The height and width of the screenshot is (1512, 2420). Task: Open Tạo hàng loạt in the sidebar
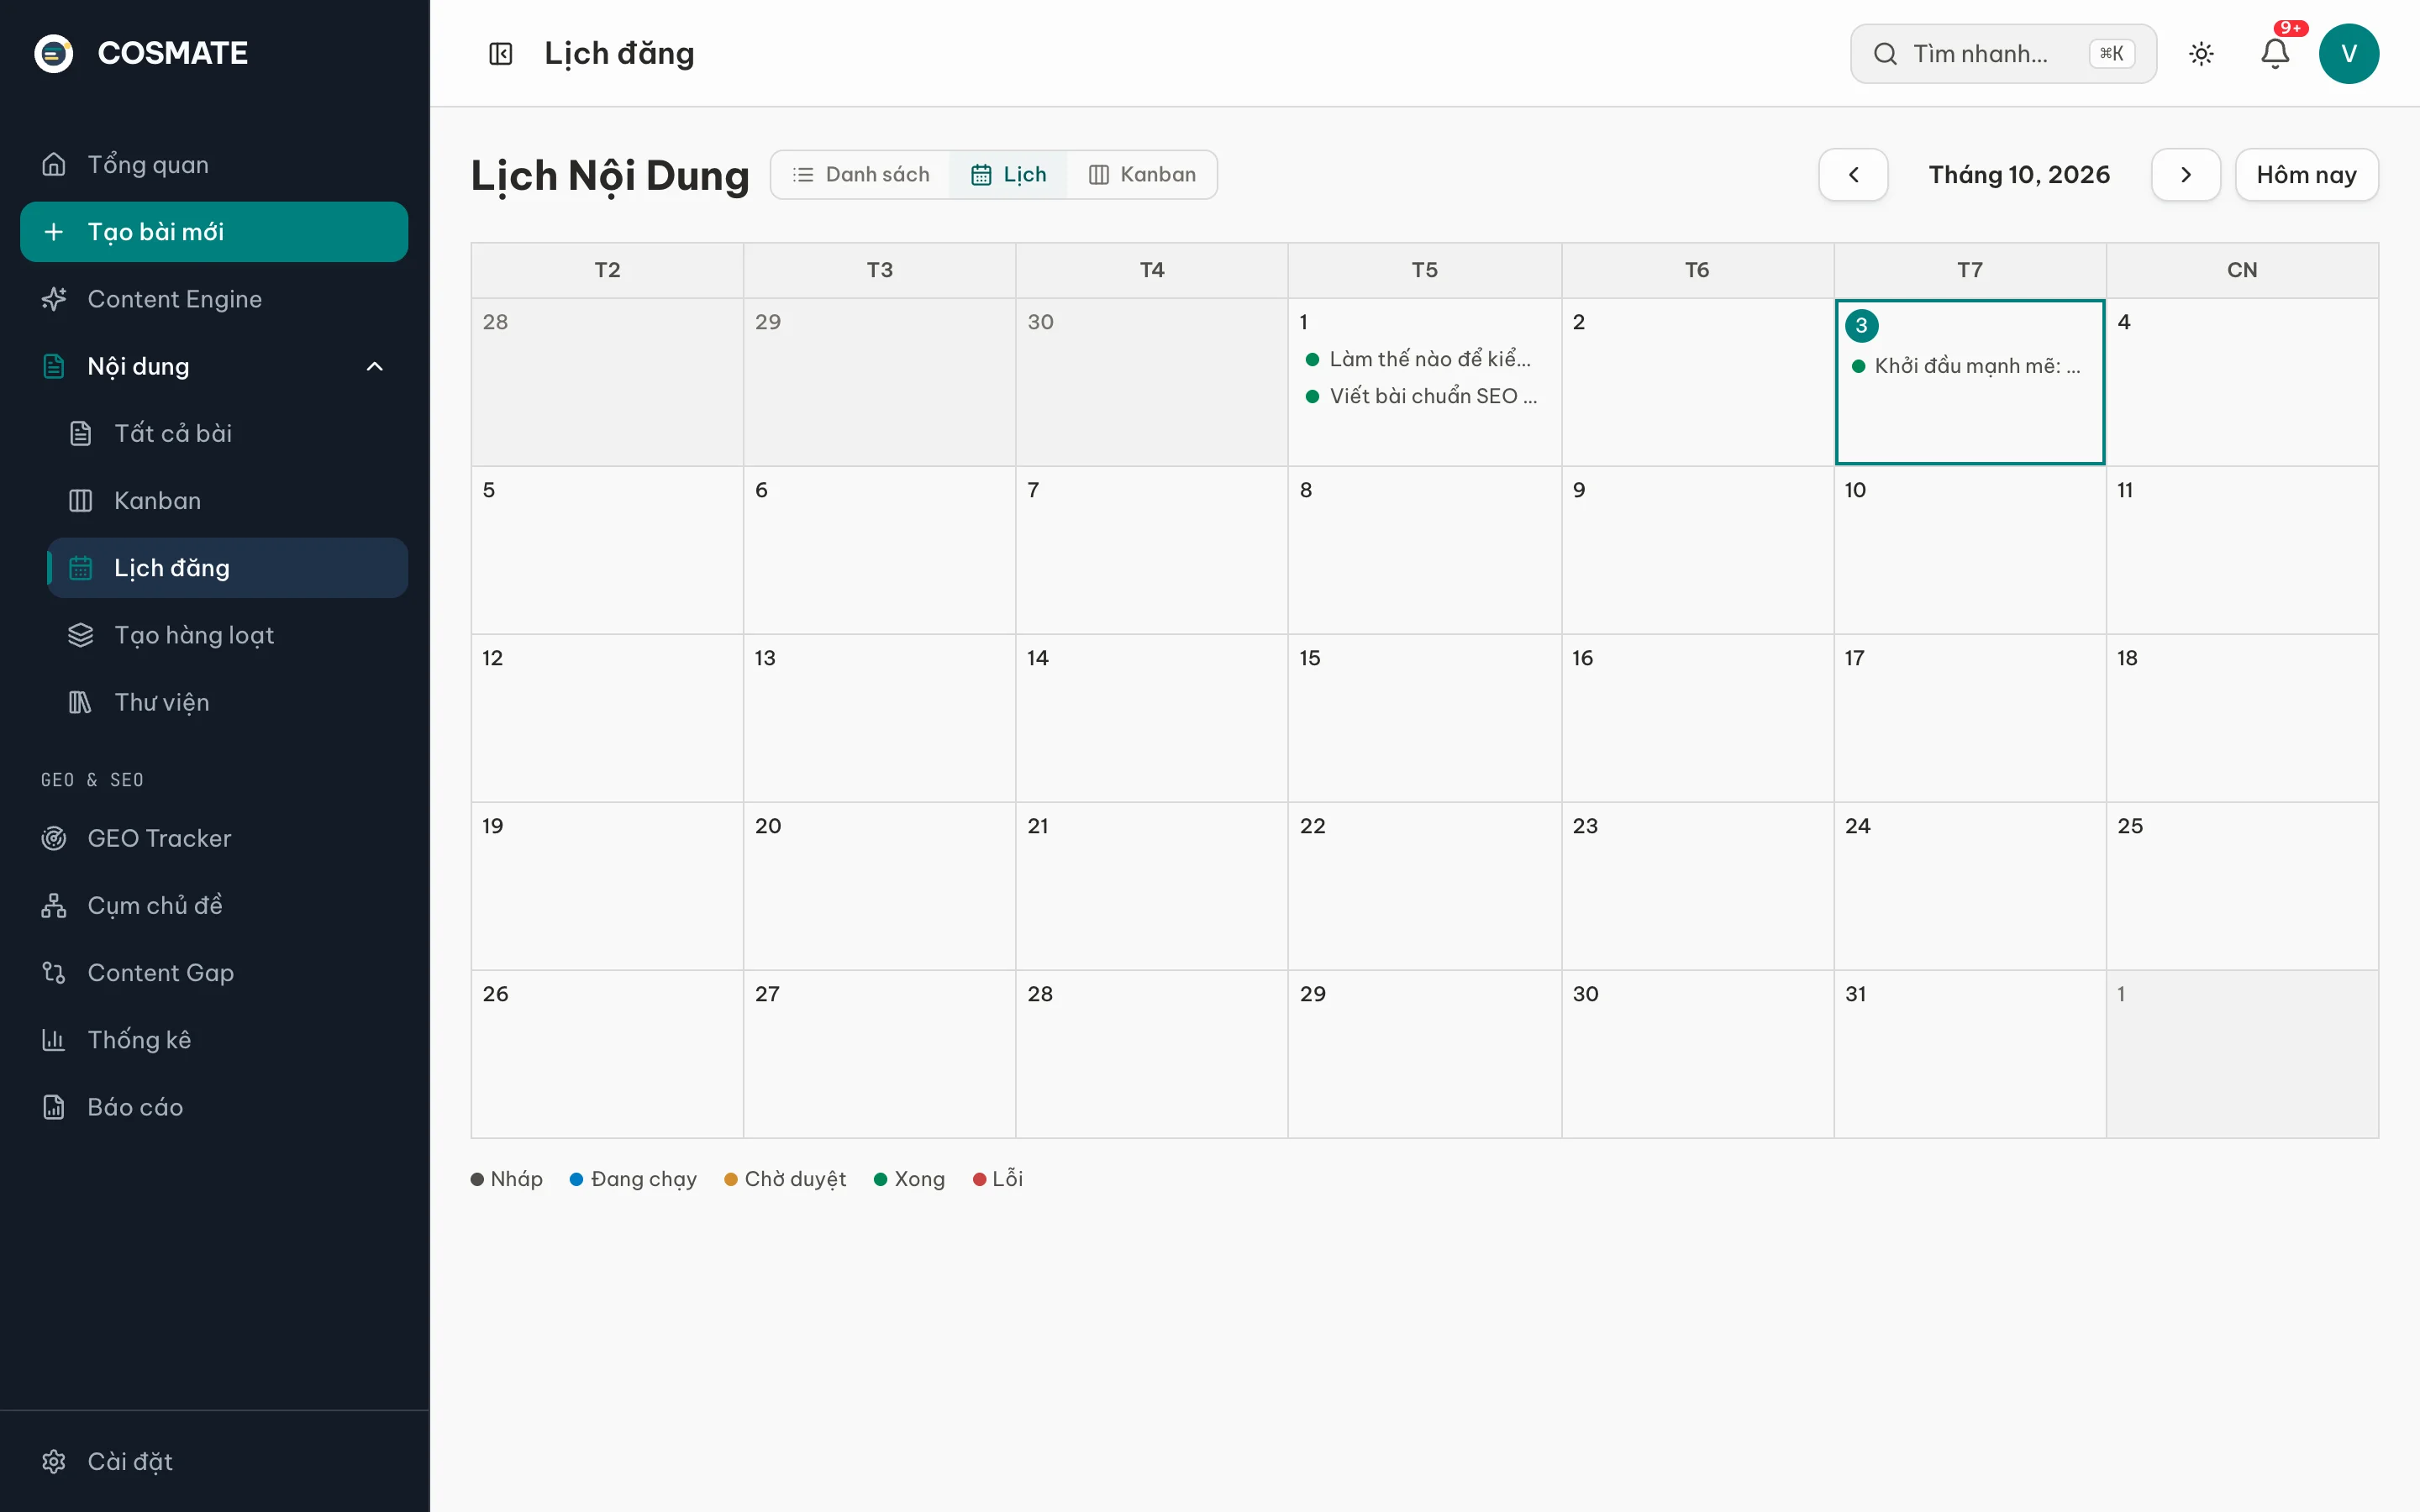[228, 635]
